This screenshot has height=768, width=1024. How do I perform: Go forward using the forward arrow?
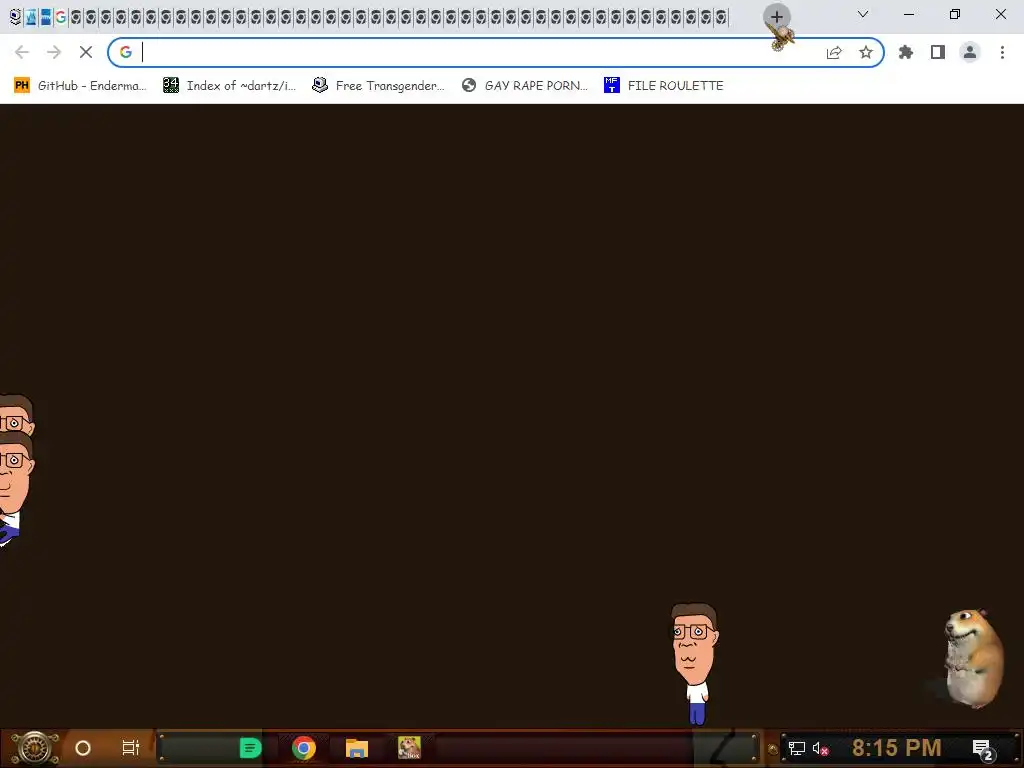pyautogui.click(x=54, y=52)
